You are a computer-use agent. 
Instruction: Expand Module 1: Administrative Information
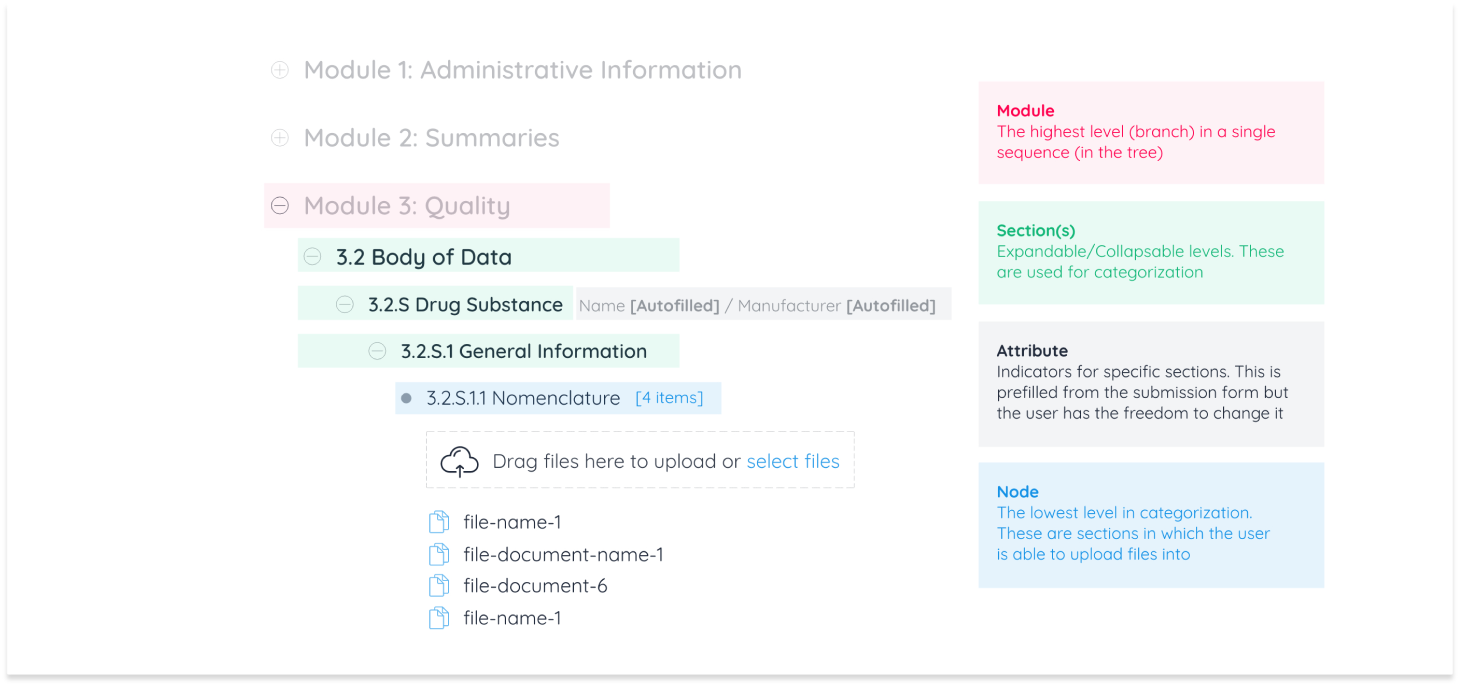click(279, 69)
